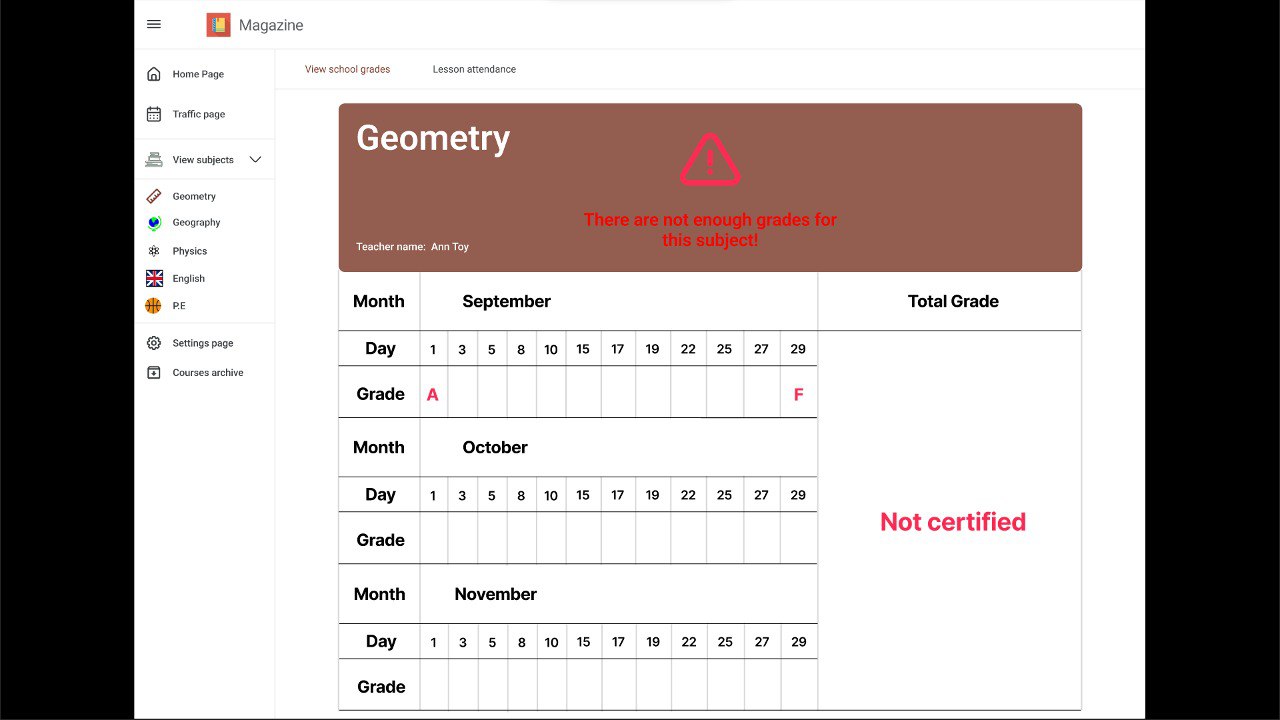The image size is (1280, 720).
Task: Click the Courses archive box icon
Action: pos(154,373)
